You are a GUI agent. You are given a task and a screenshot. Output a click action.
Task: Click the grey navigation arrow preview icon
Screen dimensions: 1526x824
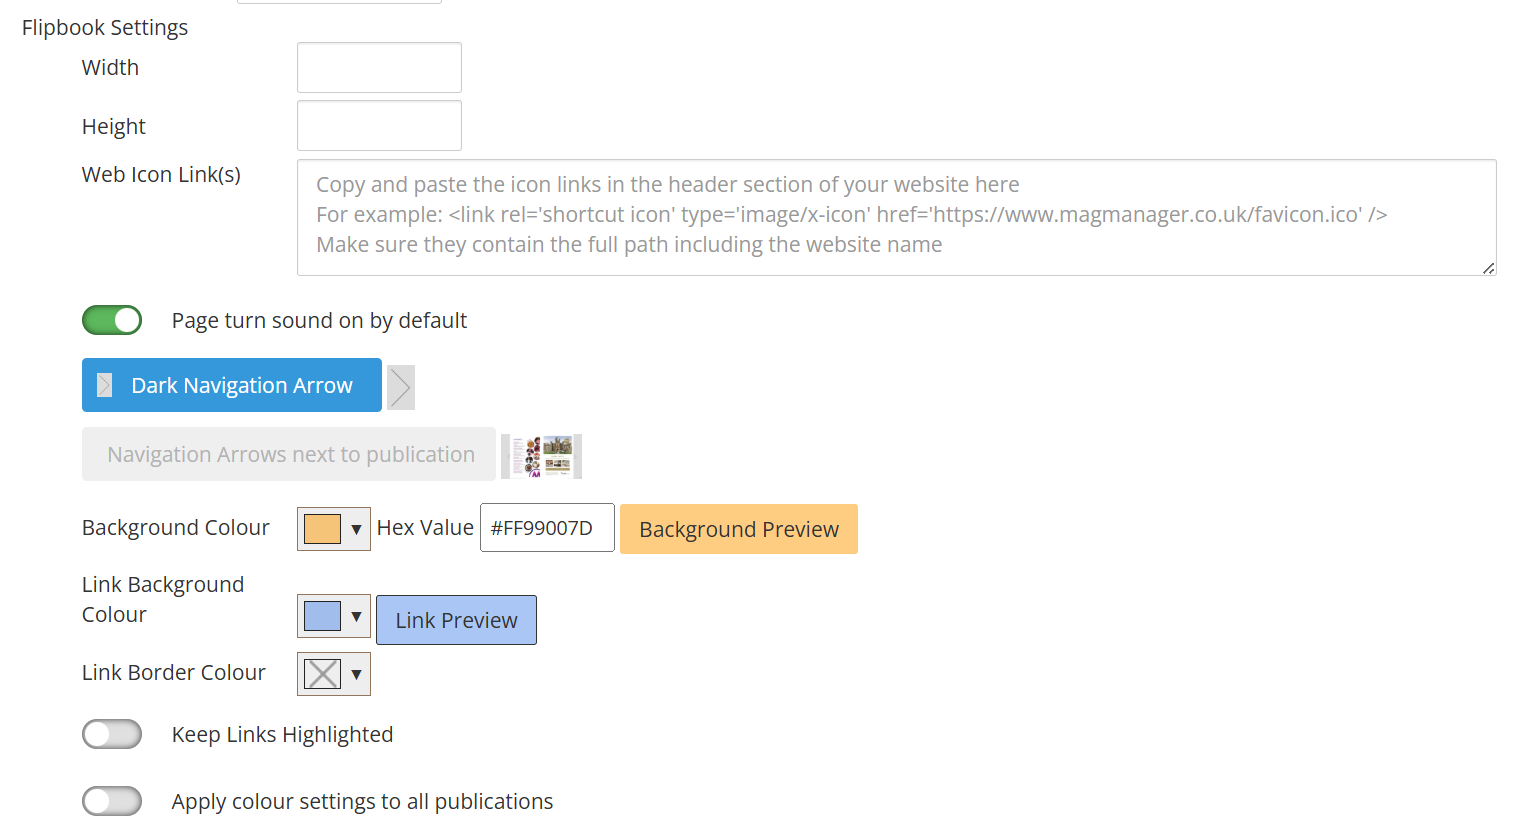(400, 387)
